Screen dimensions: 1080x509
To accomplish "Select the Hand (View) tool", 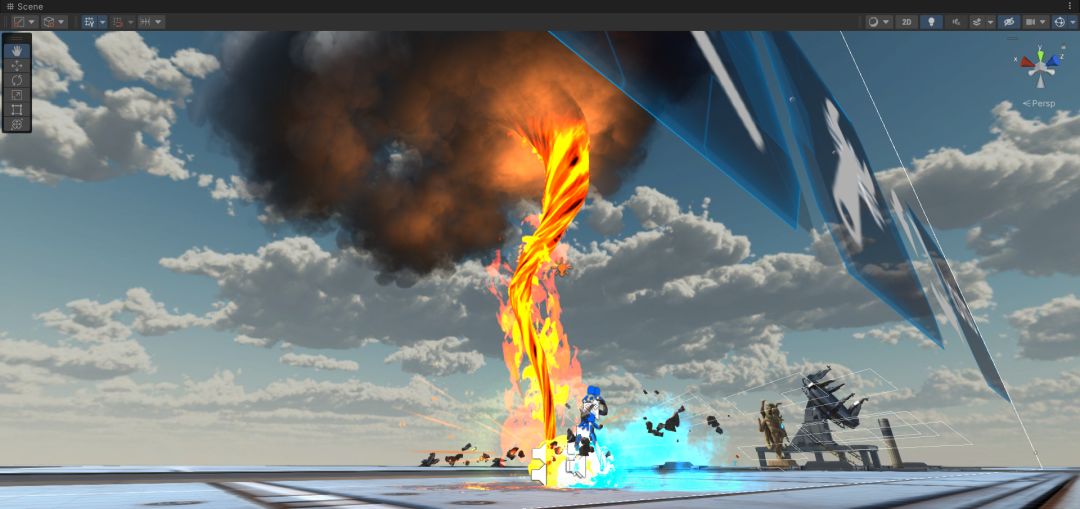I will click(17, 50).
